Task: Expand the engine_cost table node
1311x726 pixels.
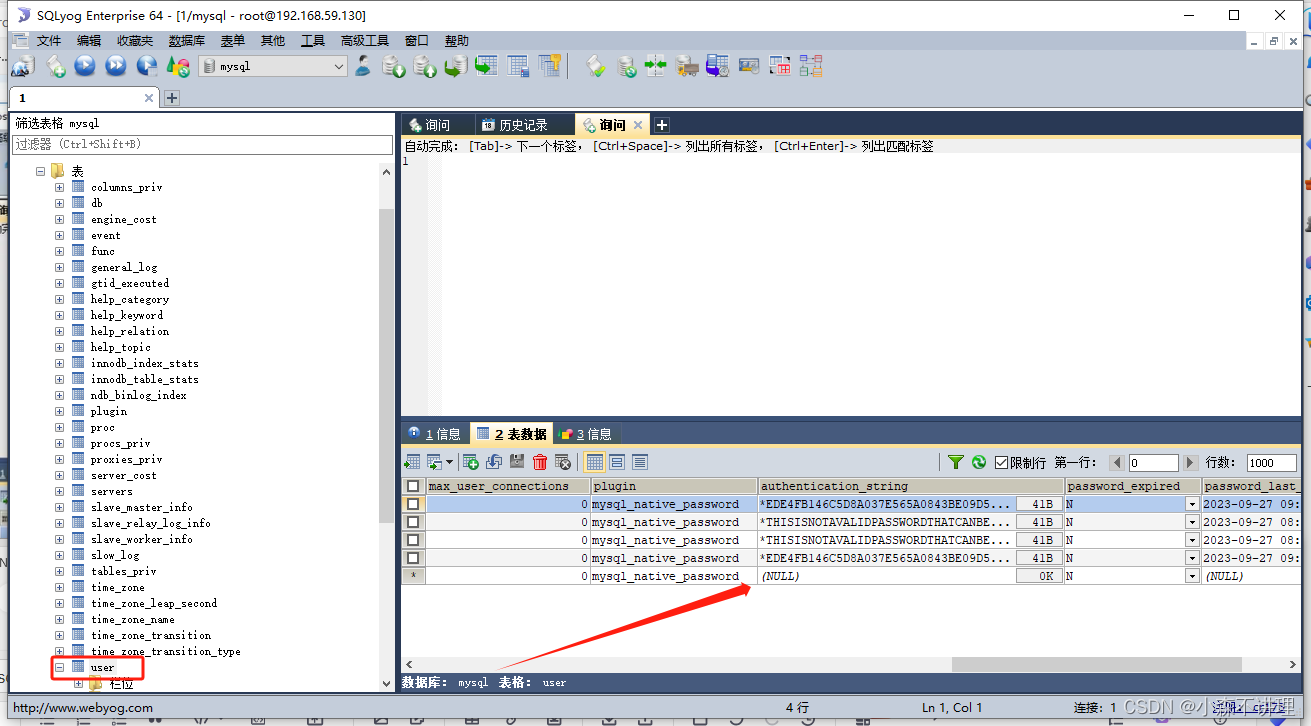Action: (59, 219)
